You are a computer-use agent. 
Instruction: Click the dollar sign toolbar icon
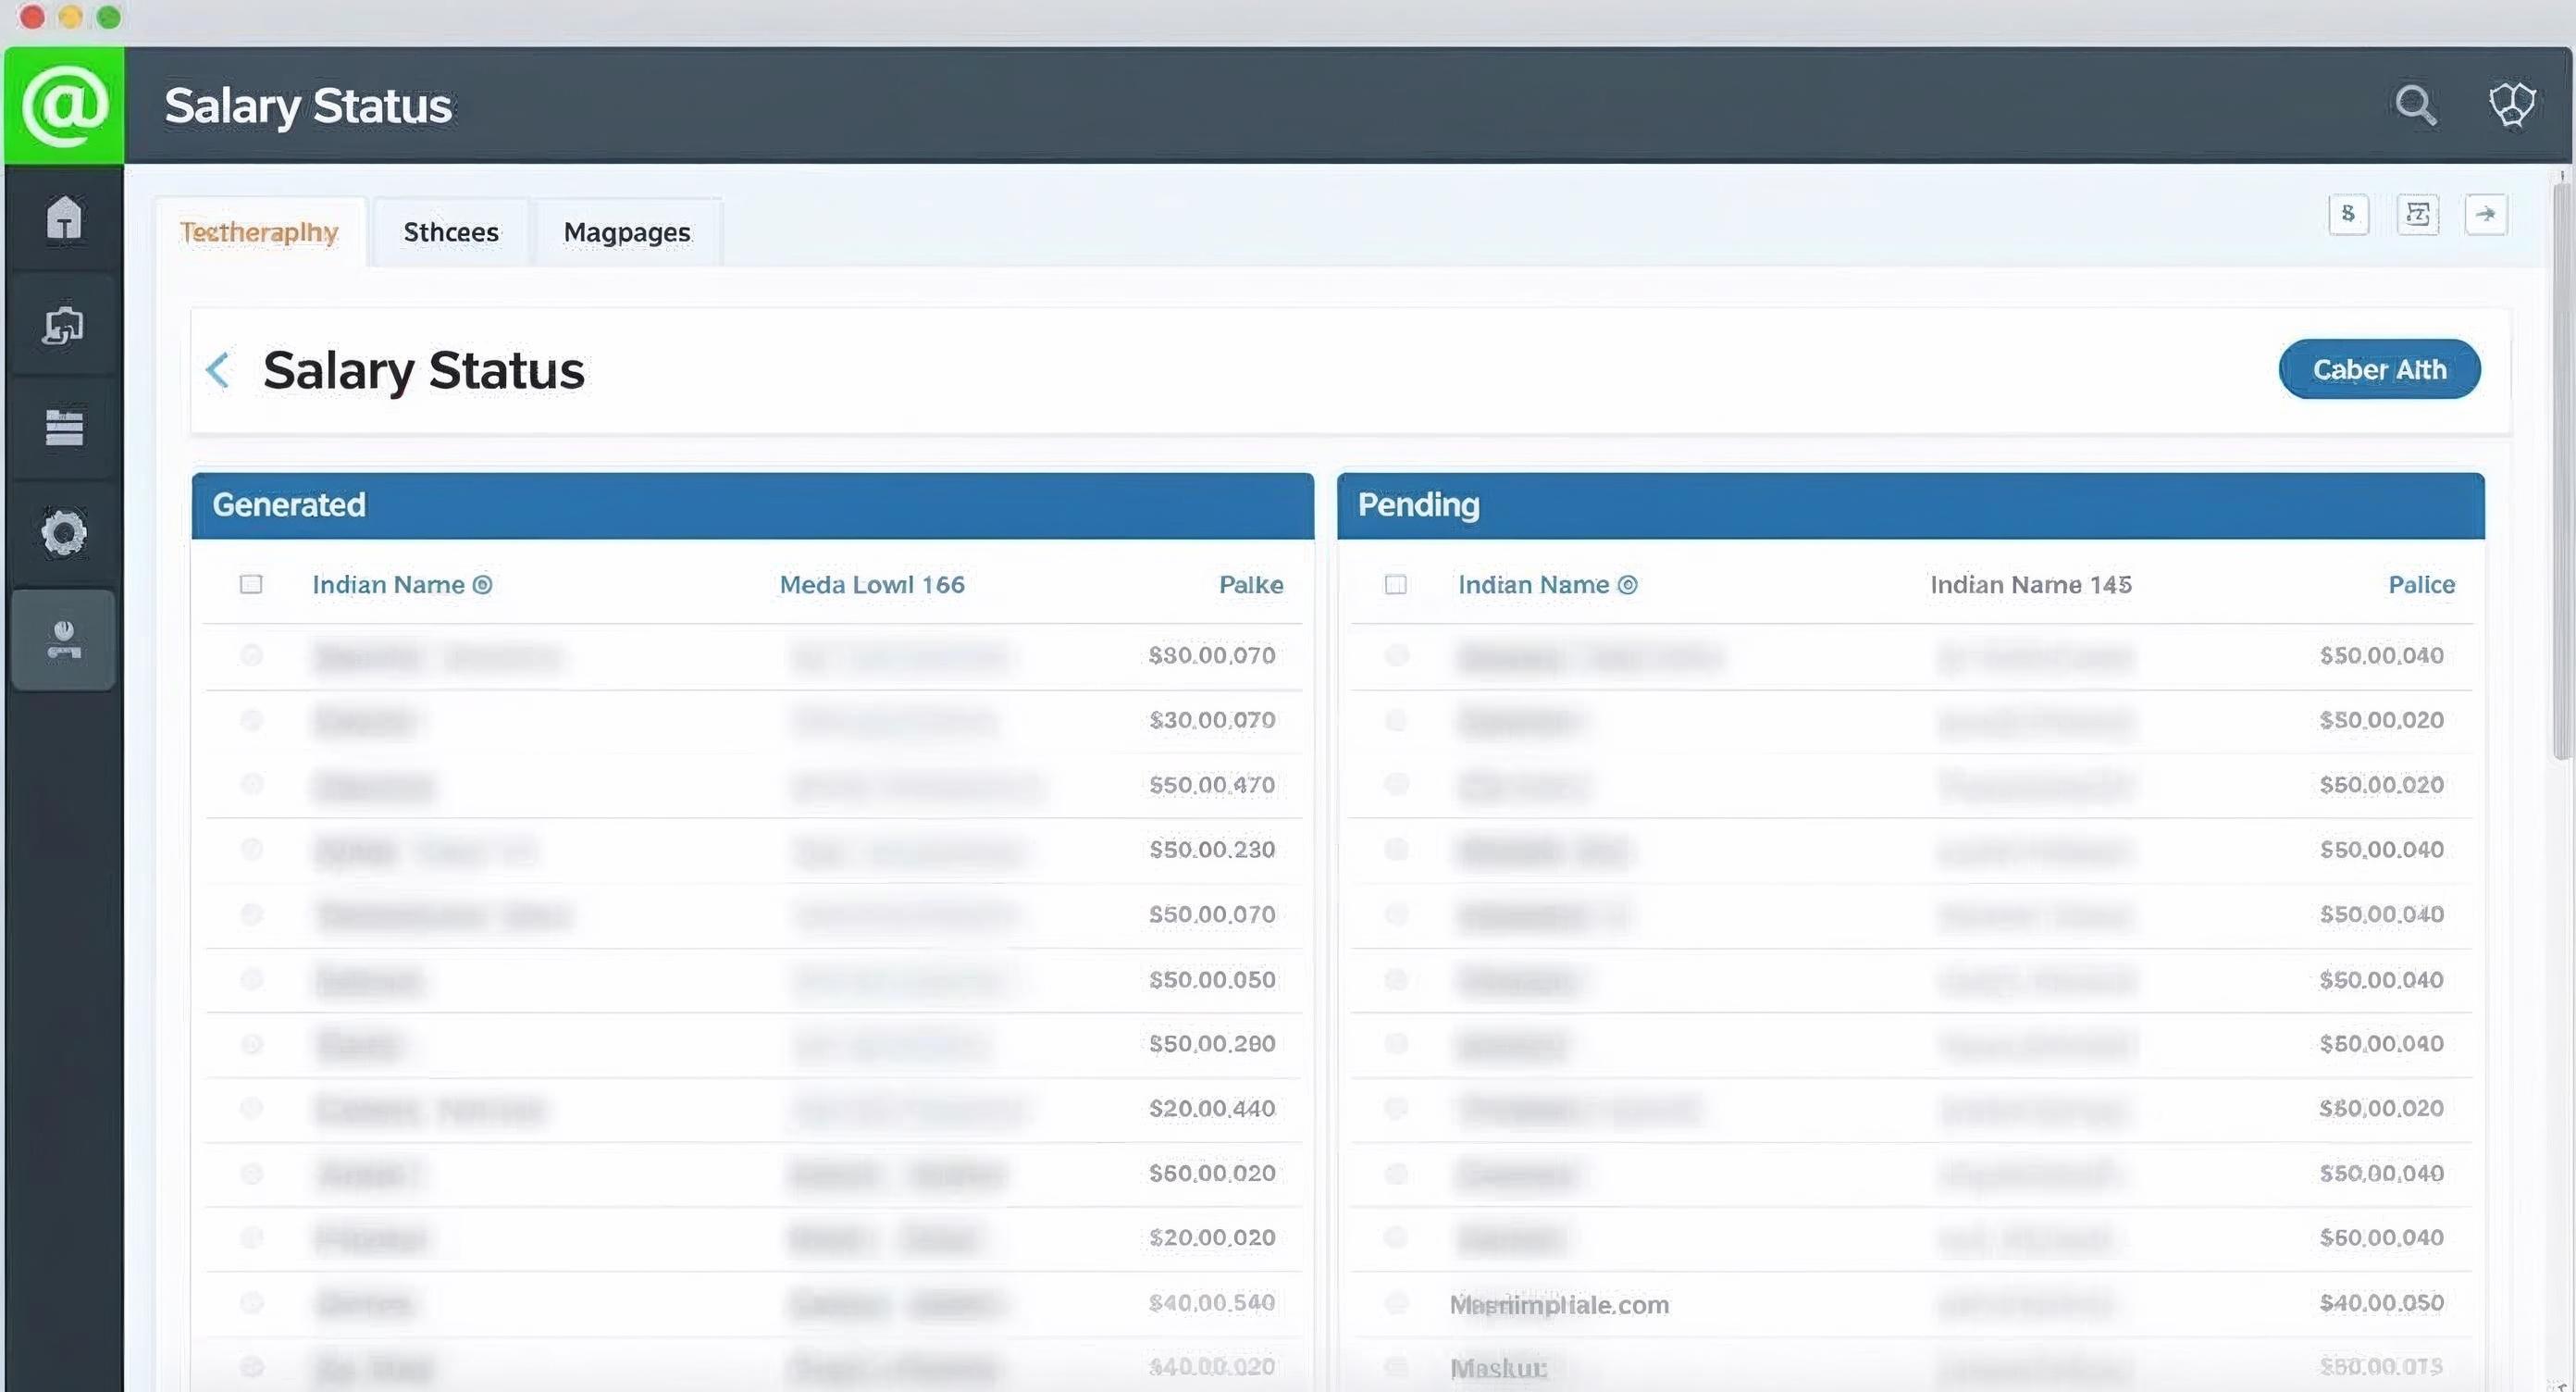pyautogui.click(x=2348, y=214)
